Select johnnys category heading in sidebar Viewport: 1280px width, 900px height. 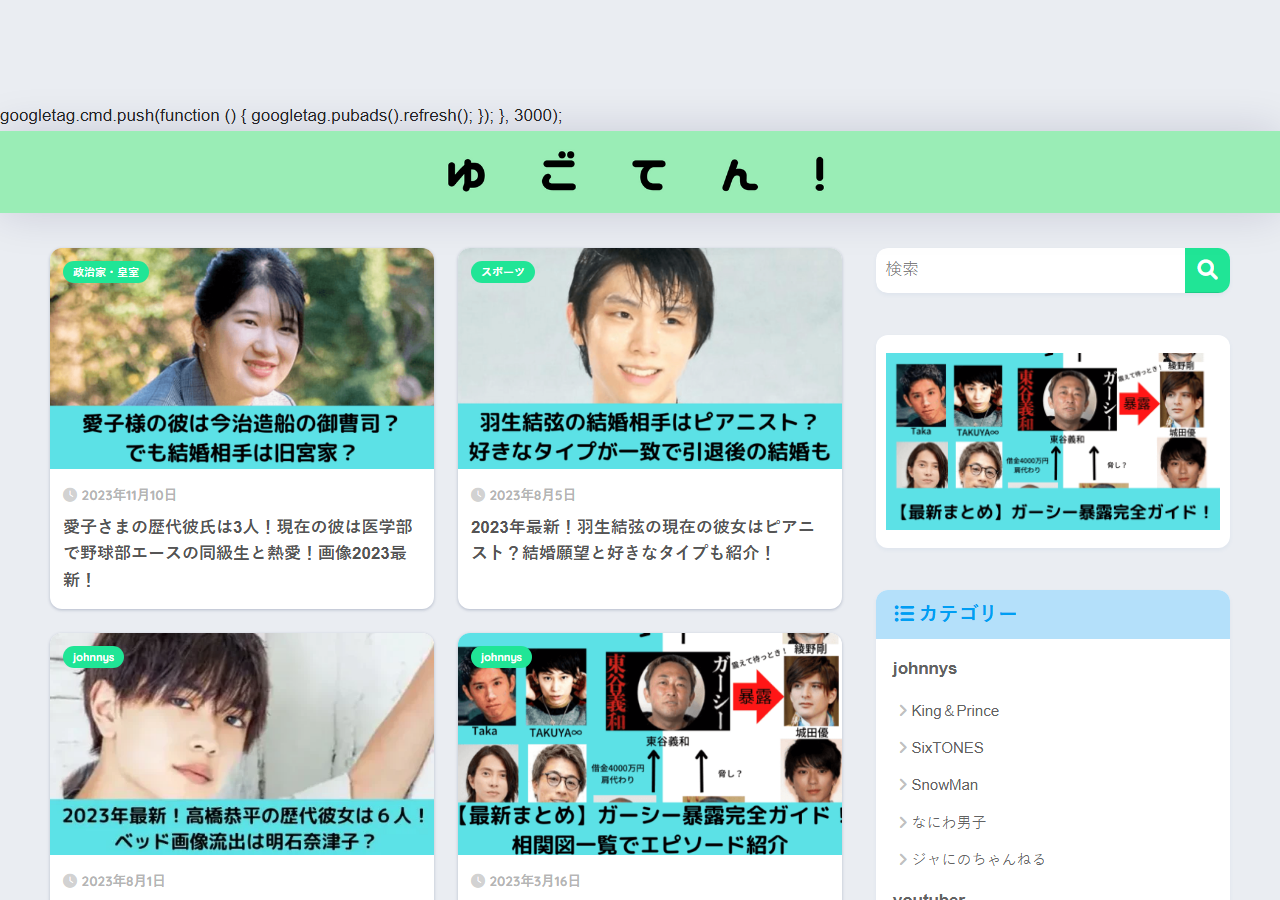coord(925,668)
